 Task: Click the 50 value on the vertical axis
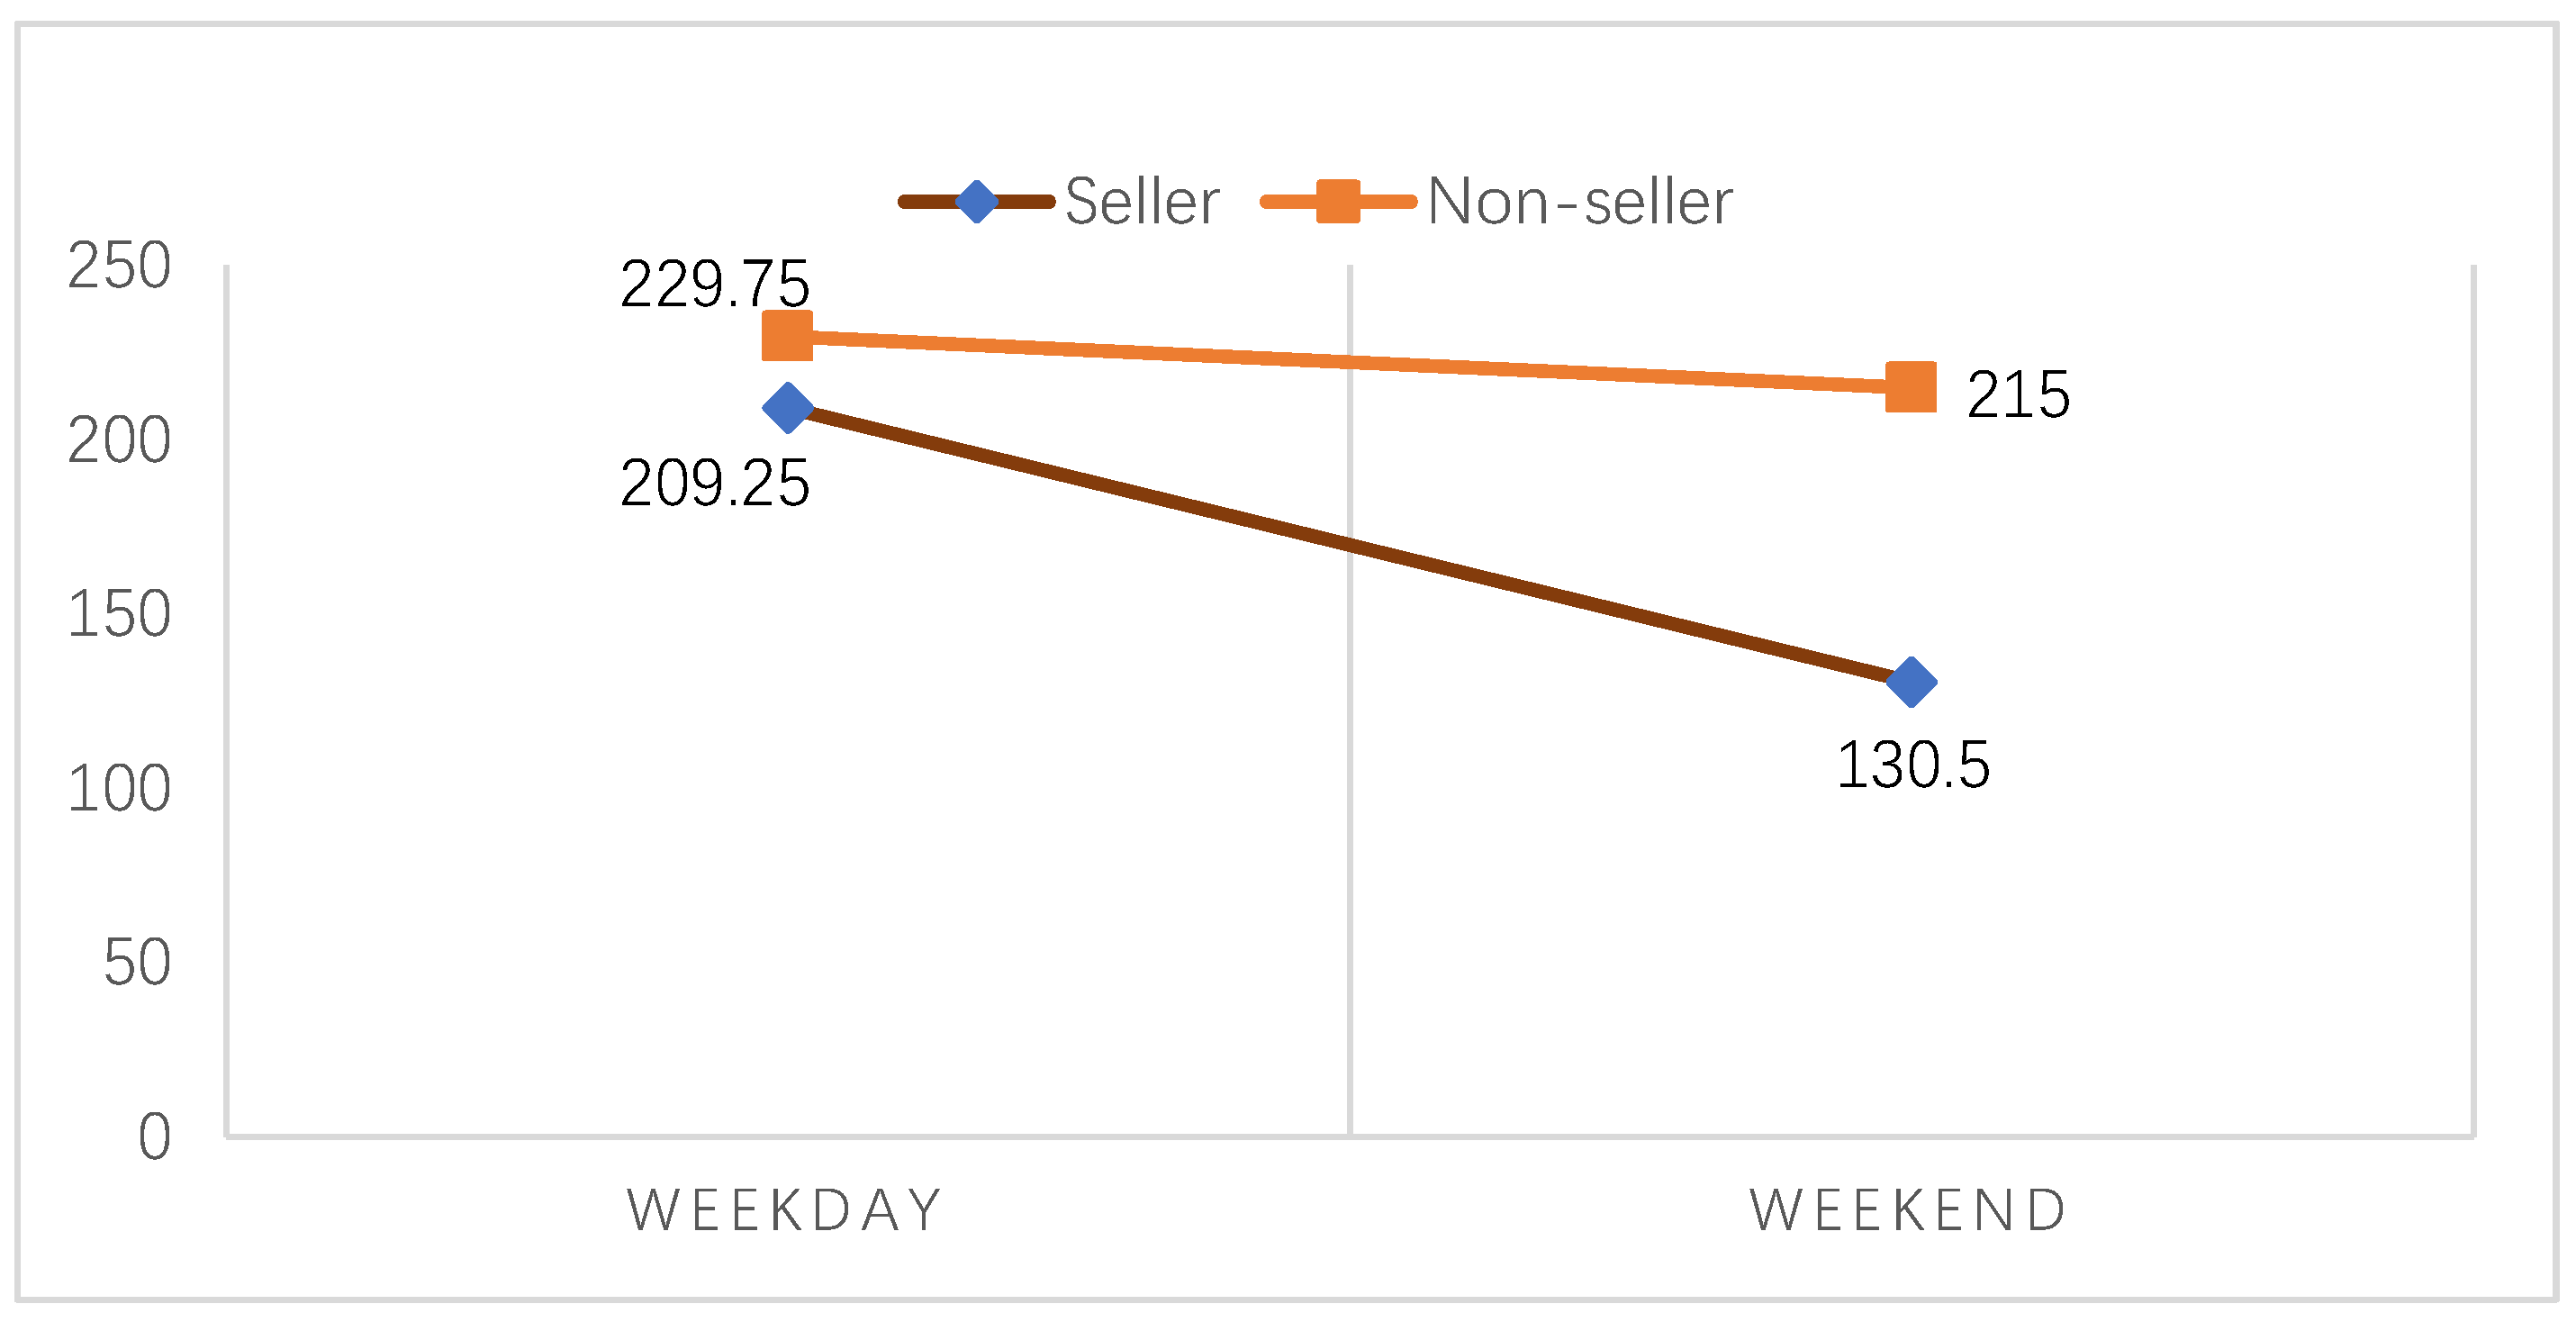137,963
